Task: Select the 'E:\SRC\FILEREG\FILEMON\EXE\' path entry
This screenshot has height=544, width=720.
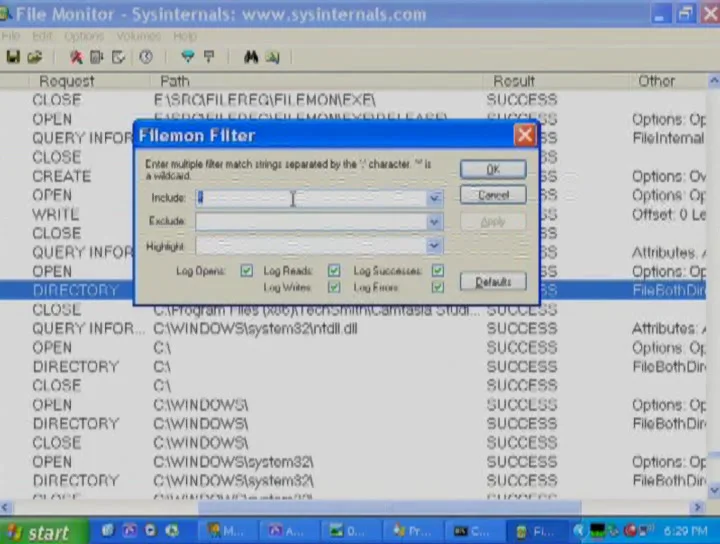Action: point(264,100)
